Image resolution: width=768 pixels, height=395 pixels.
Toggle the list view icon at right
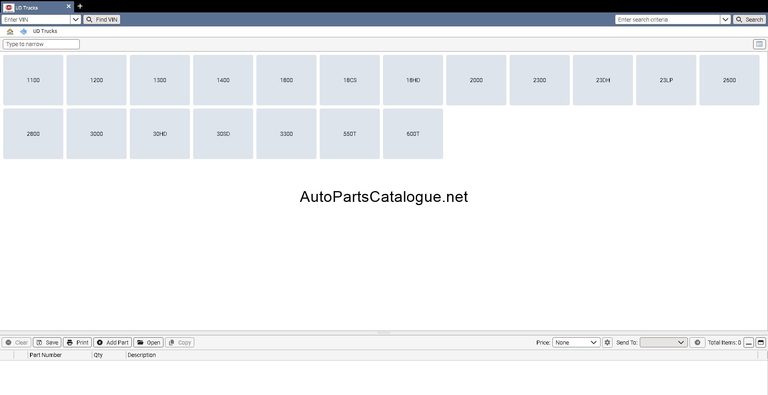(759, 44)
